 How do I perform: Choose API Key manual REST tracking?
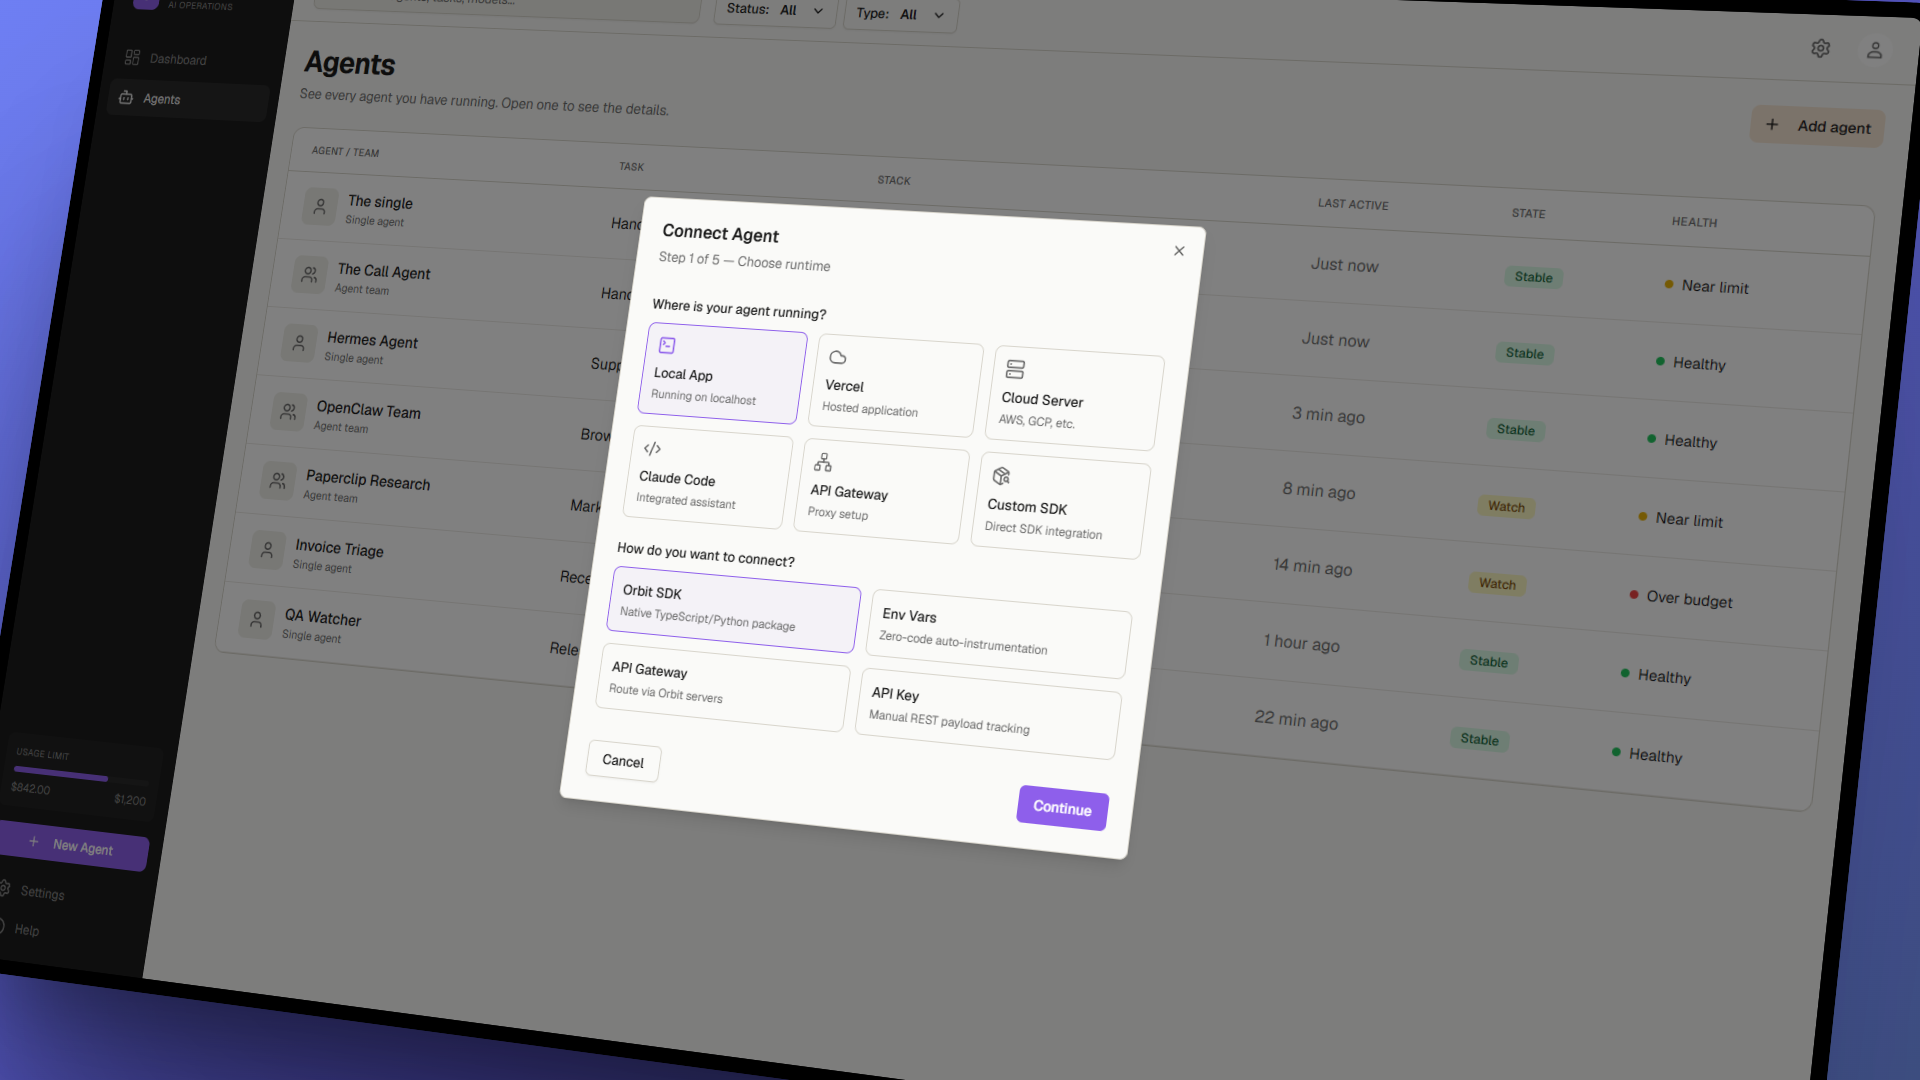pos(988,713)
